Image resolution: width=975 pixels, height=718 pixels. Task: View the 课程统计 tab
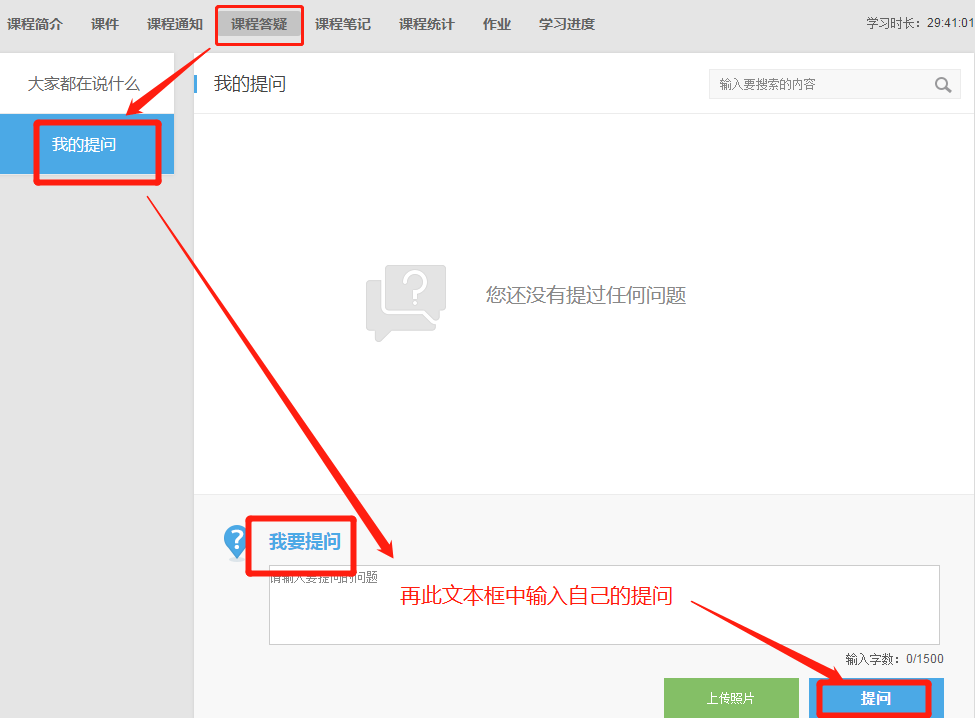point(427,24)
